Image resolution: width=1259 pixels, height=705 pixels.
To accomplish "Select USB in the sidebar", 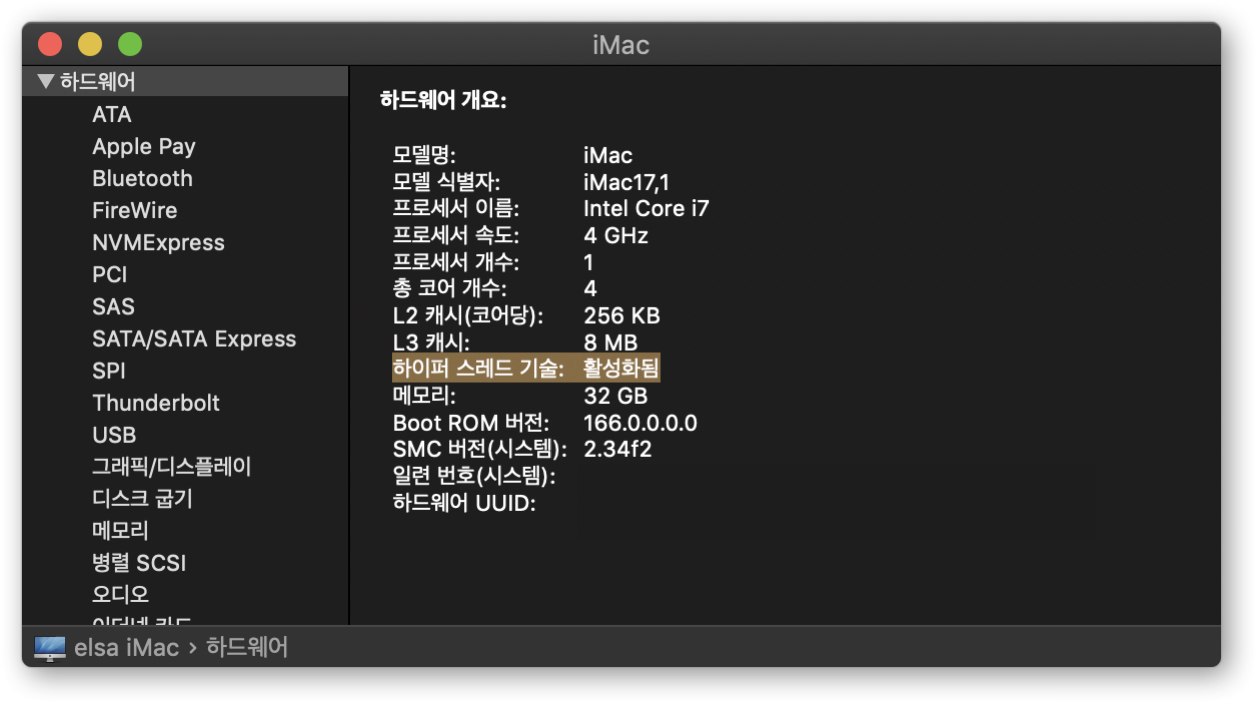I will (114, 434).
